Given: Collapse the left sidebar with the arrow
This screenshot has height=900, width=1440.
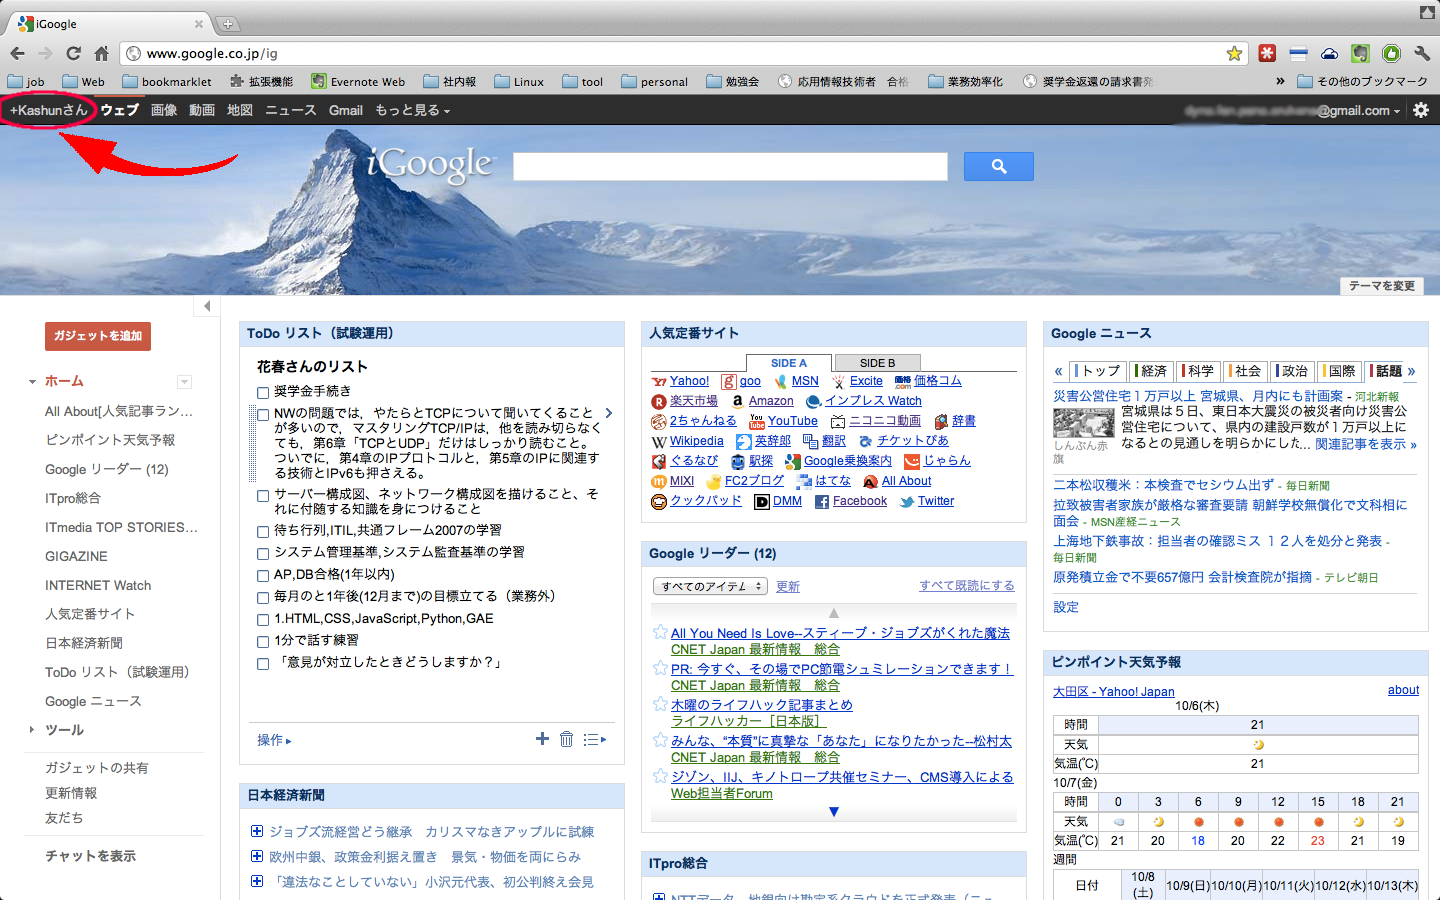Looking at the screenshot, I should [x=207, y=306].
